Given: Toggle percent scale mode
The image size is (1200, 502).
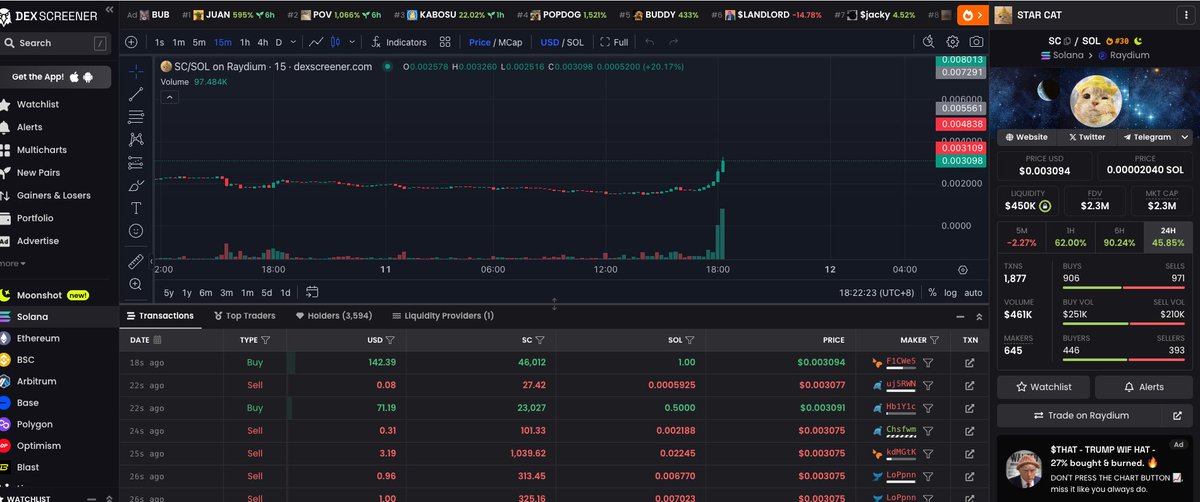Looking at the screenshot, I should click(932, 292).
